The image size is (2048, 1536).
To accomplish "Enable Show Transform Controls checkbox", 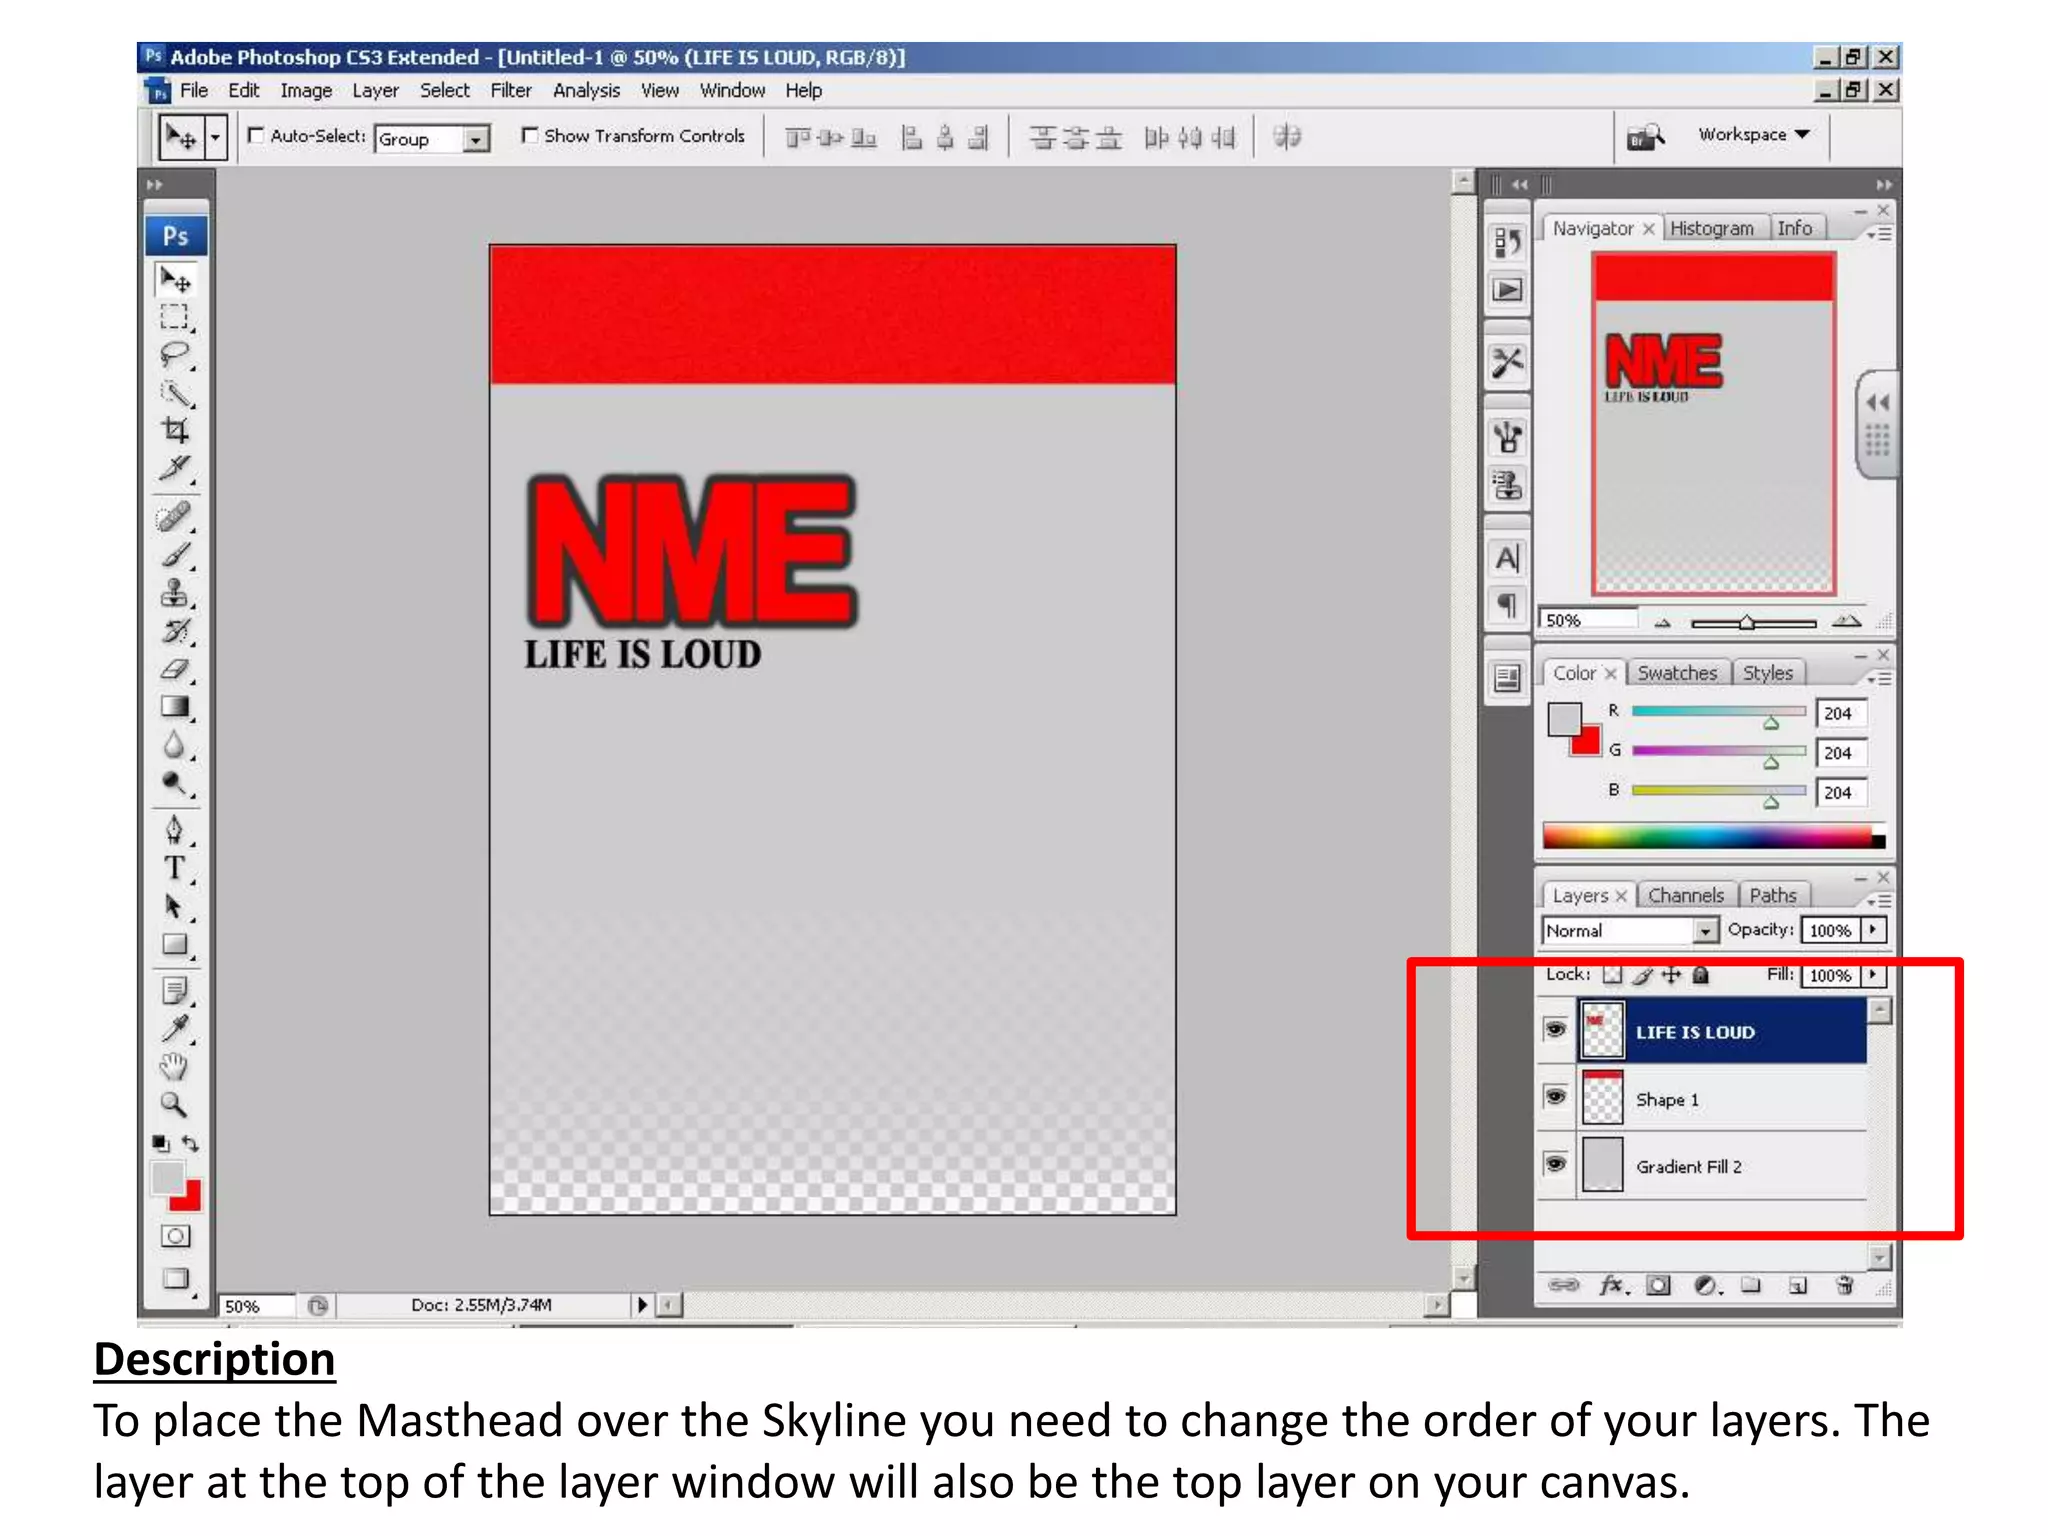I will pyautogui.click(x=529, y=135).
